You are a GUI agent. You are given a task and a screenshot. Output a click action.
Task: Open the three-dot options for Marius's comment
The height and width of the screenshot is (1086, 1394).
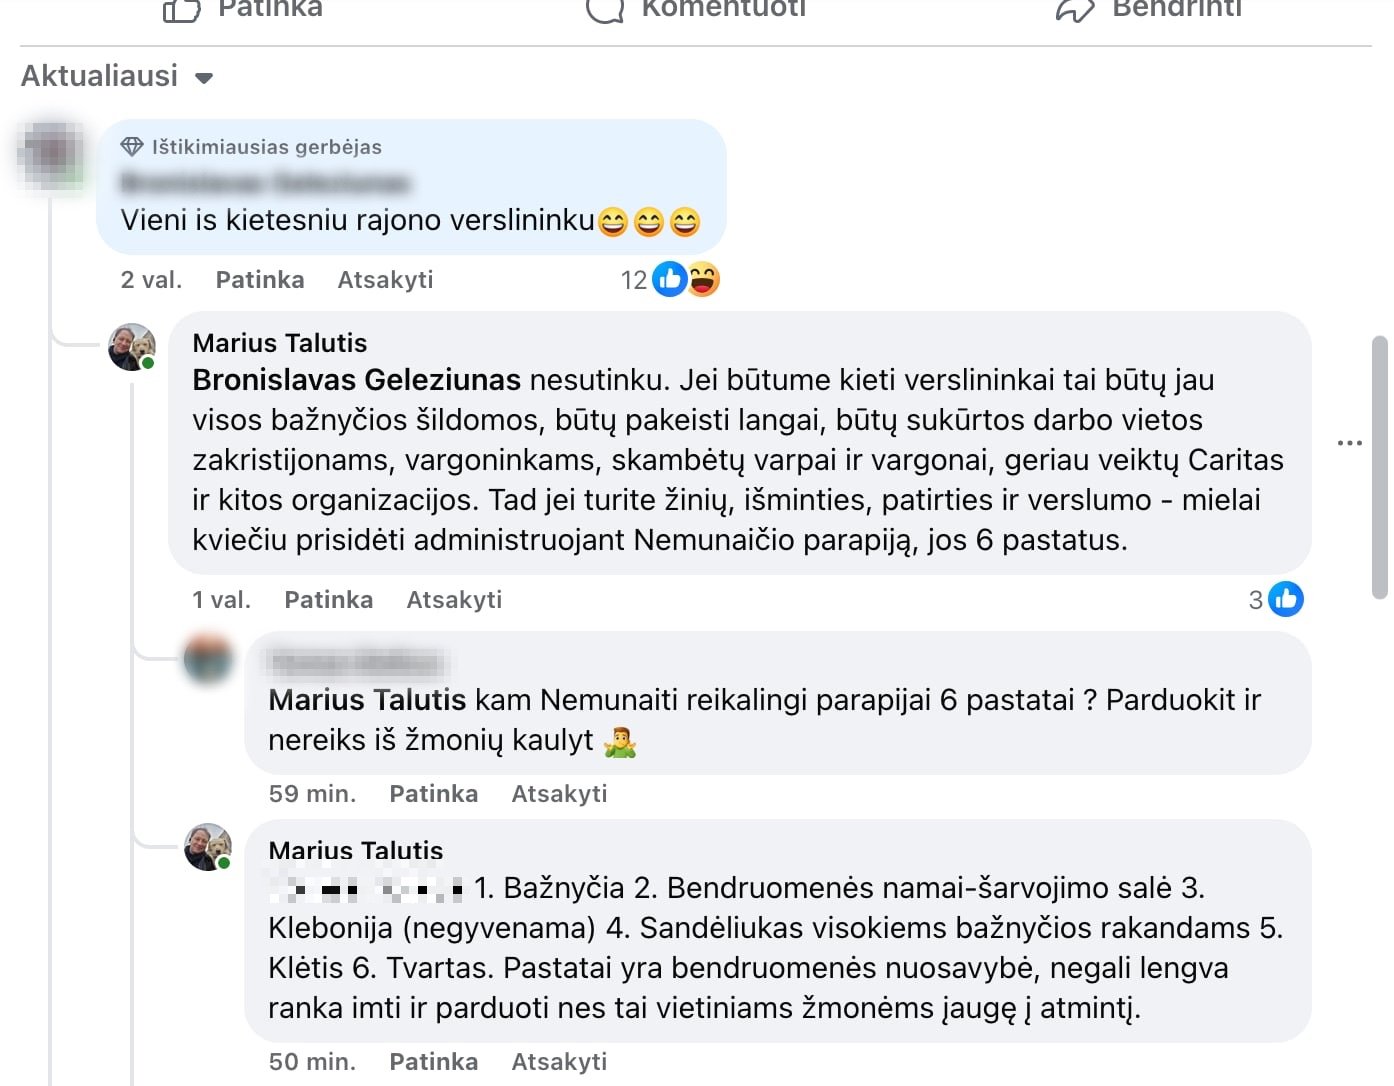tap(1350, 443)
